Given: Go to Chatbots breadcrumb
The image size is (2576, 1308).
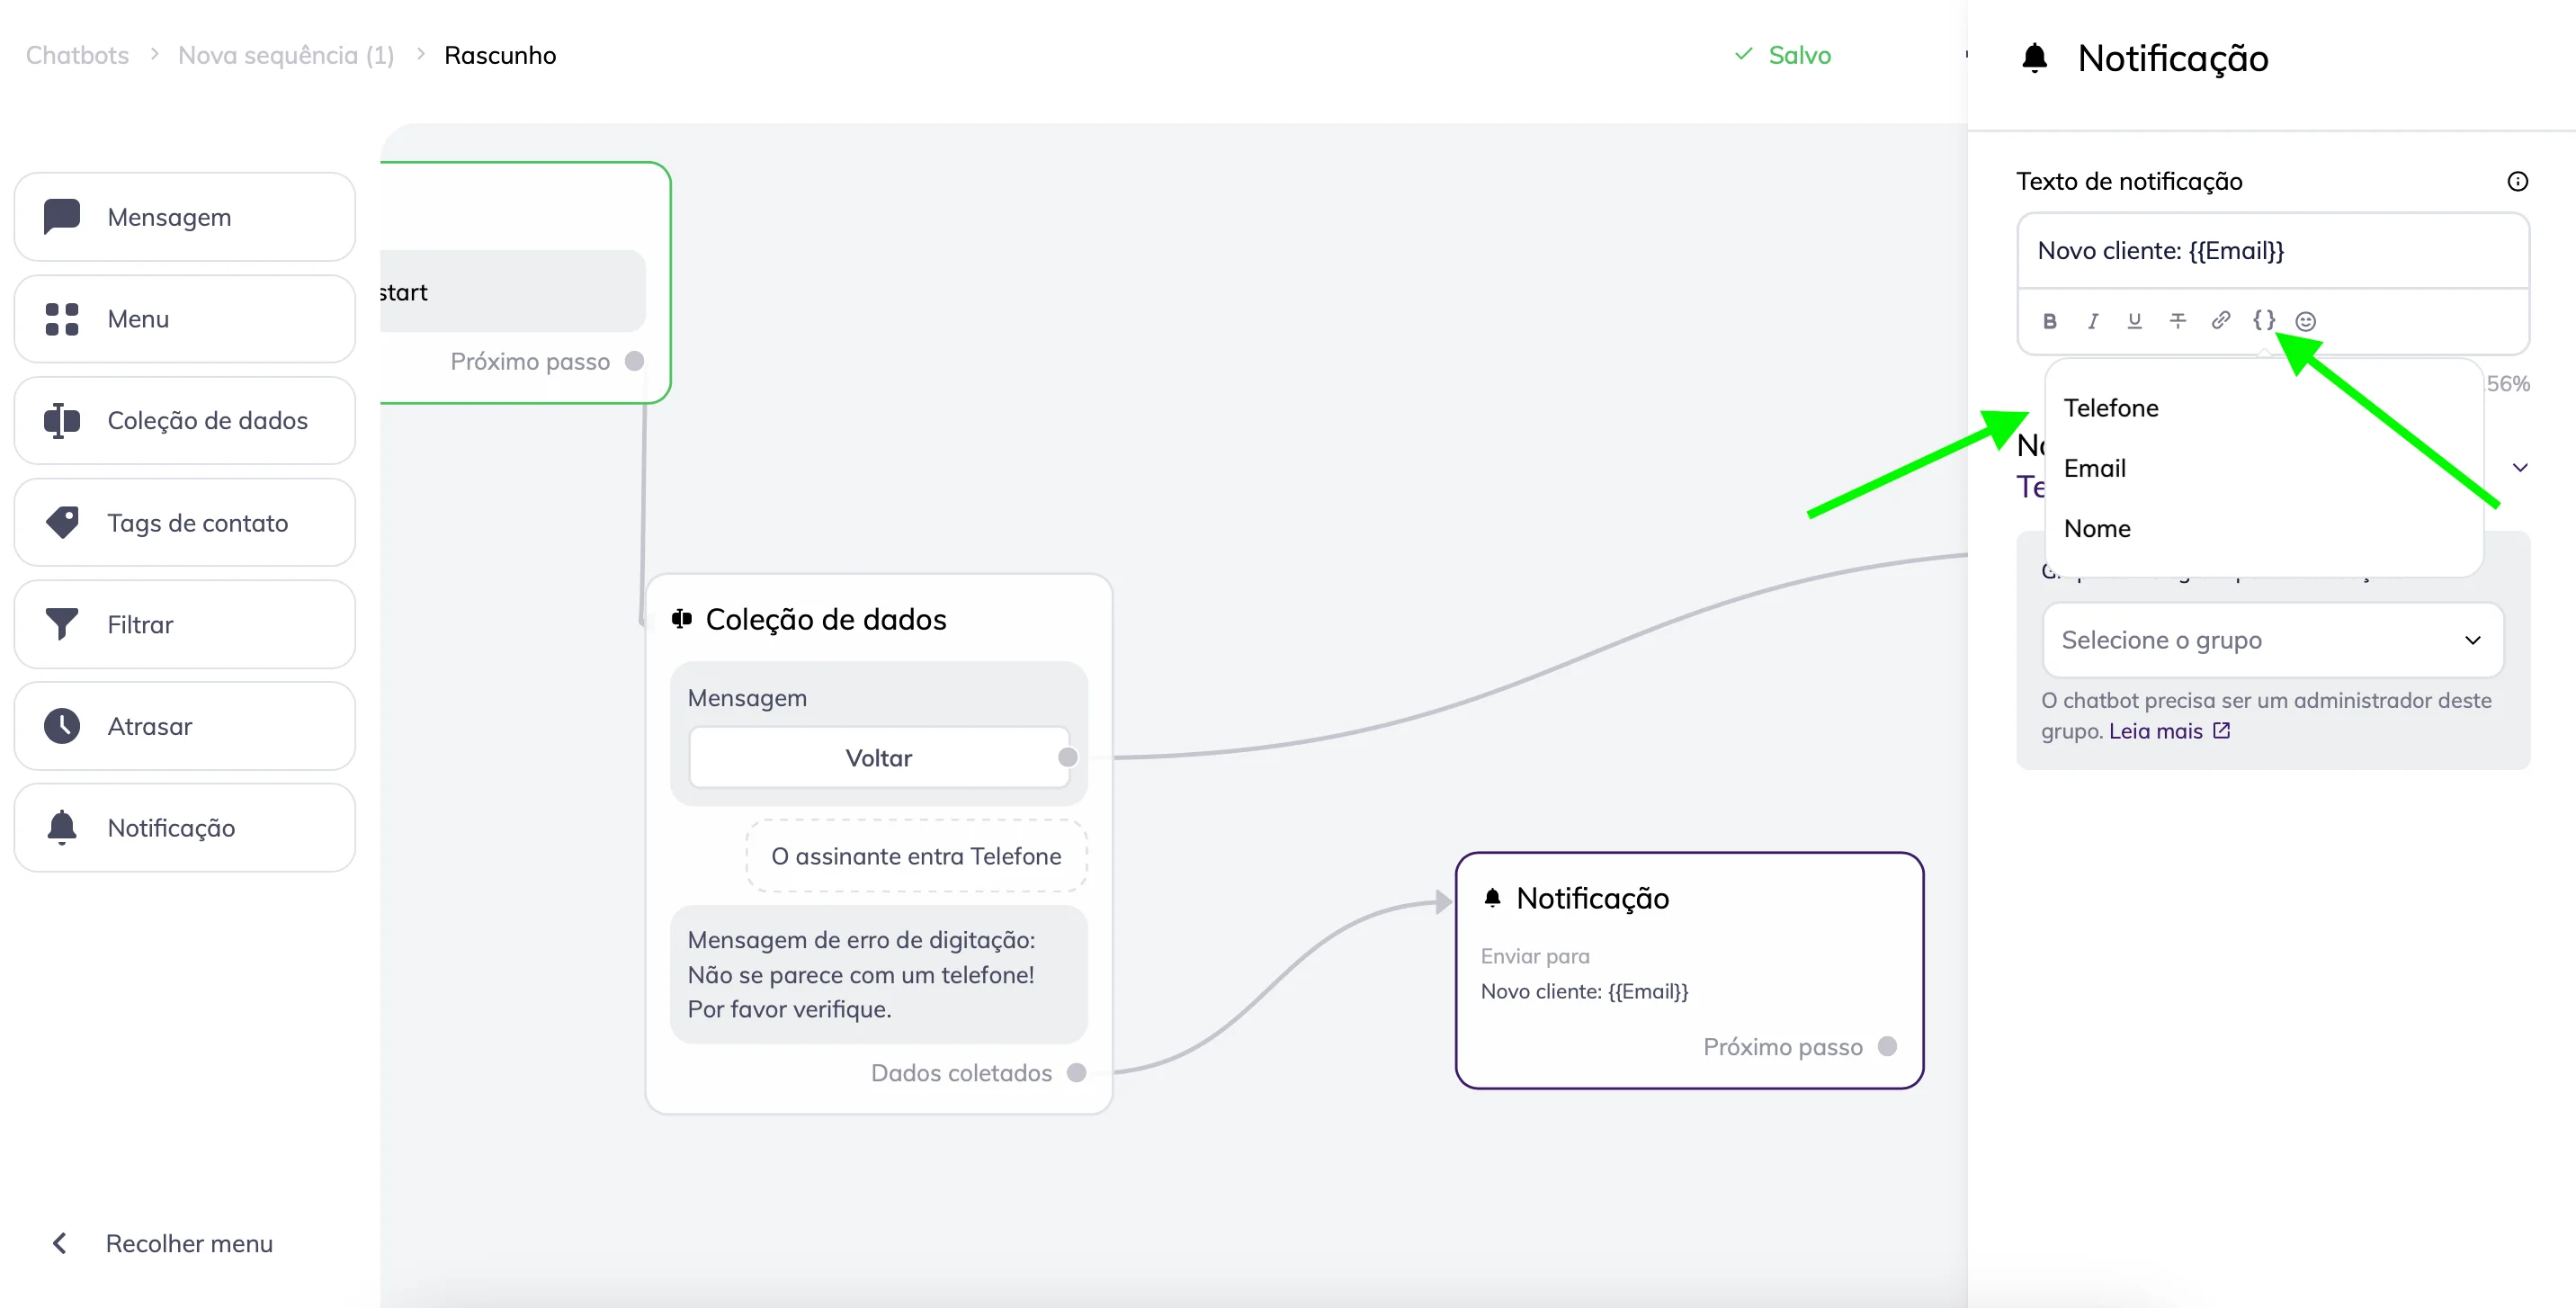Looking at the screenshot, I should click(x=77, y=55).
